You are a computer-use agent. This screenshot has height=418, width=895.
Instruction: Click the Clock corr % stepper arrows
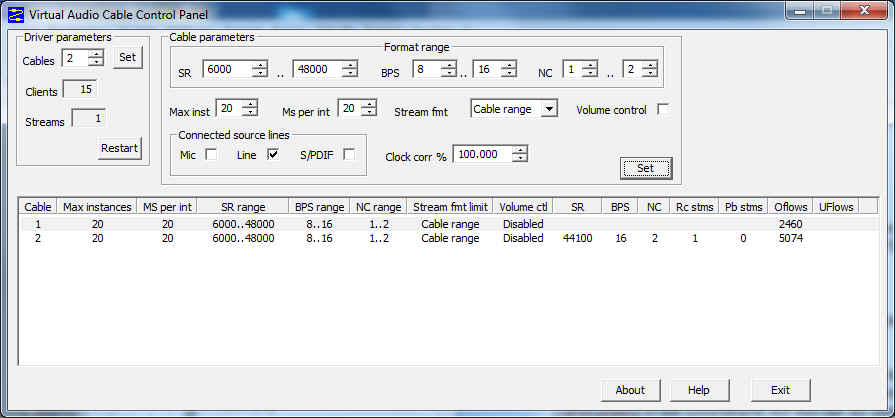(x=520, y=154)
